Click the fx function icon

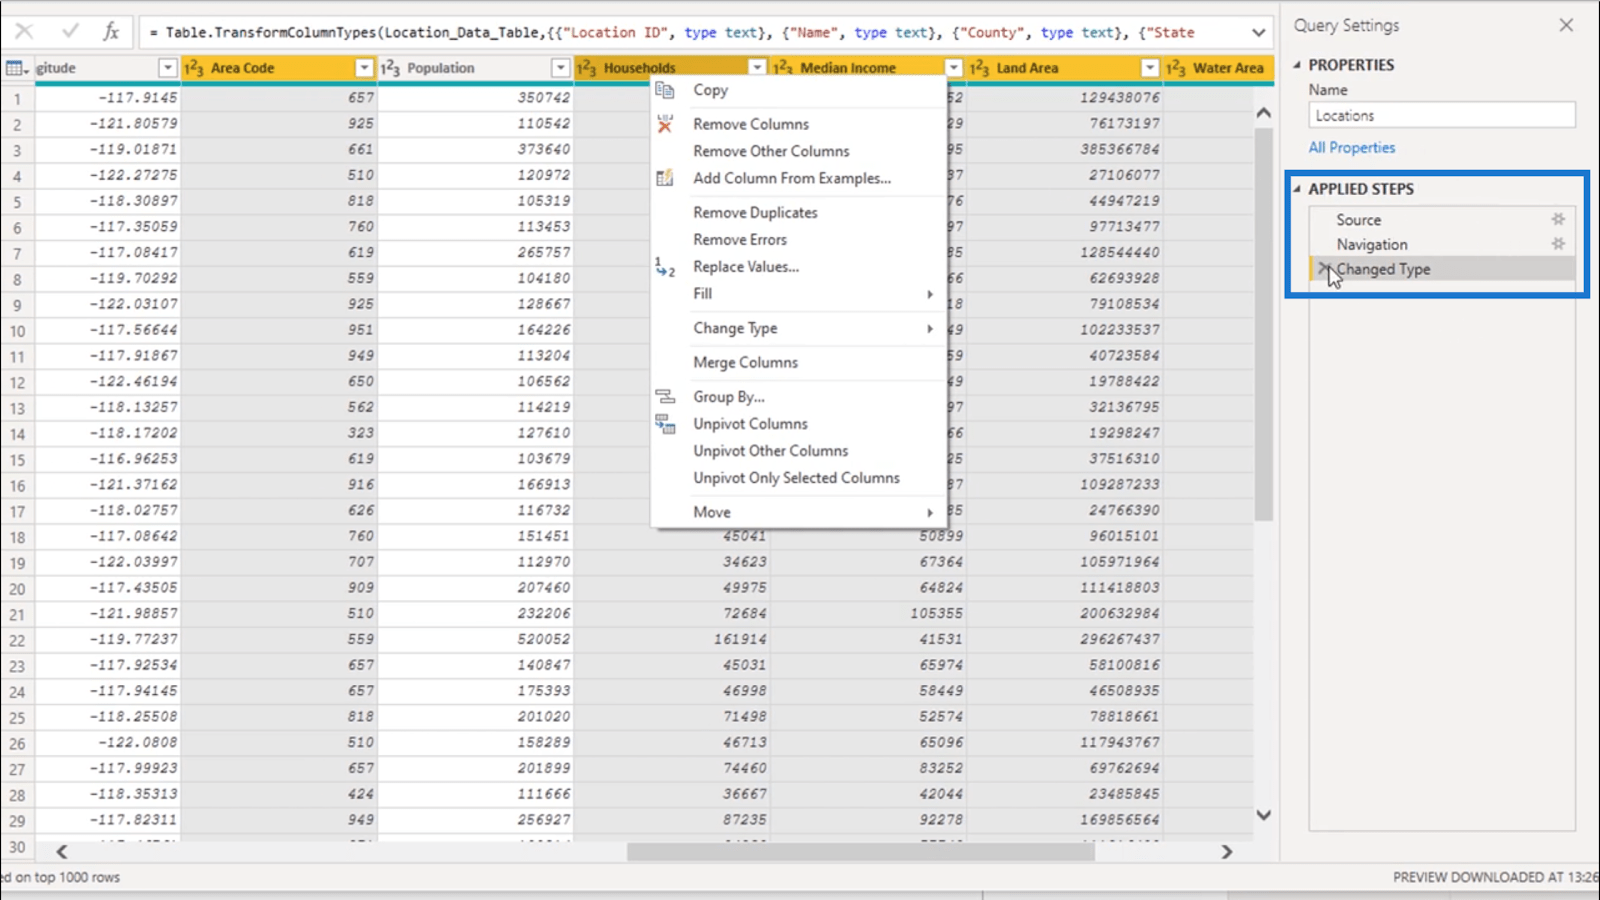click(x=111, y=32)
